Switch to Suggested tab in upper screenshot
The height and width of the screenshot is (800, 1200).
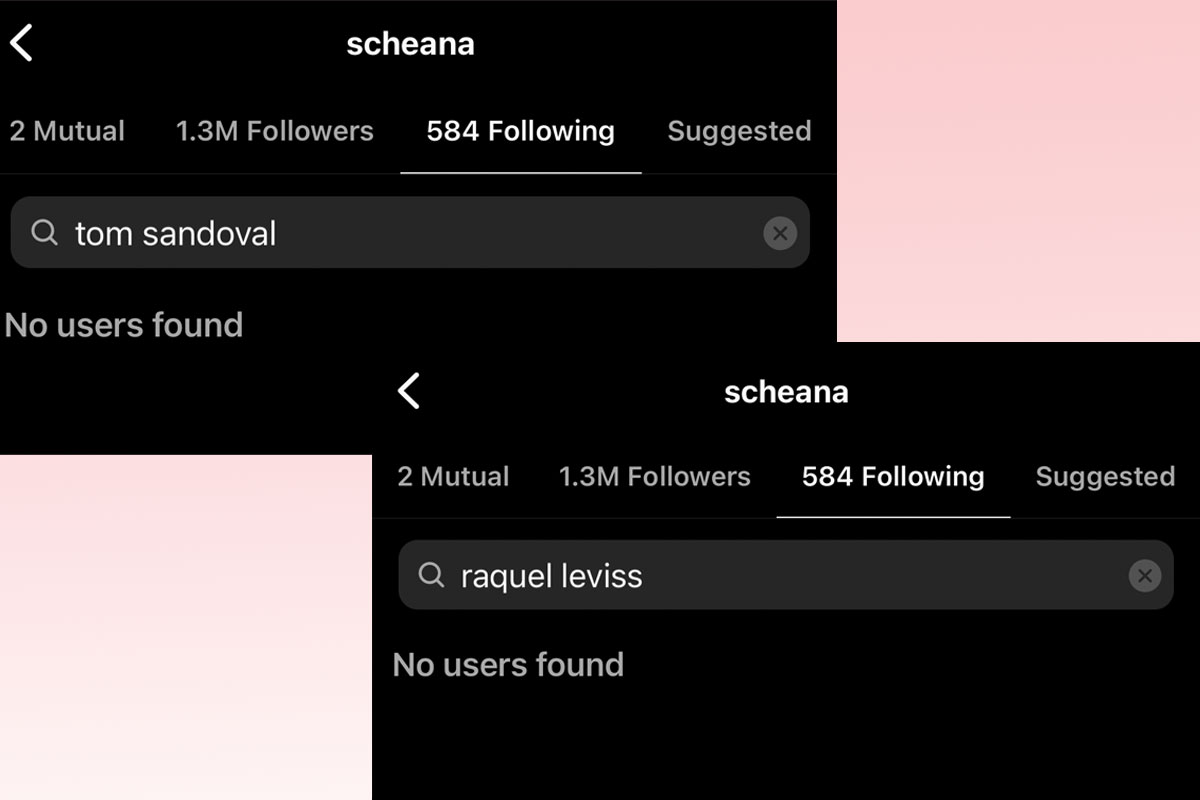point(739,132)
